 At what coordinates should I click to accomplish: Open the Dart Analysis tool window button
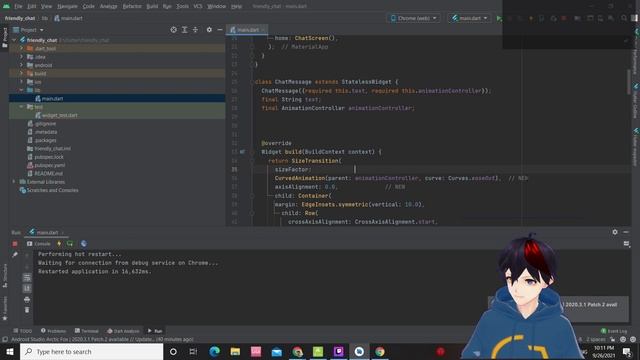pyautogui.click(x=123, y=331)
